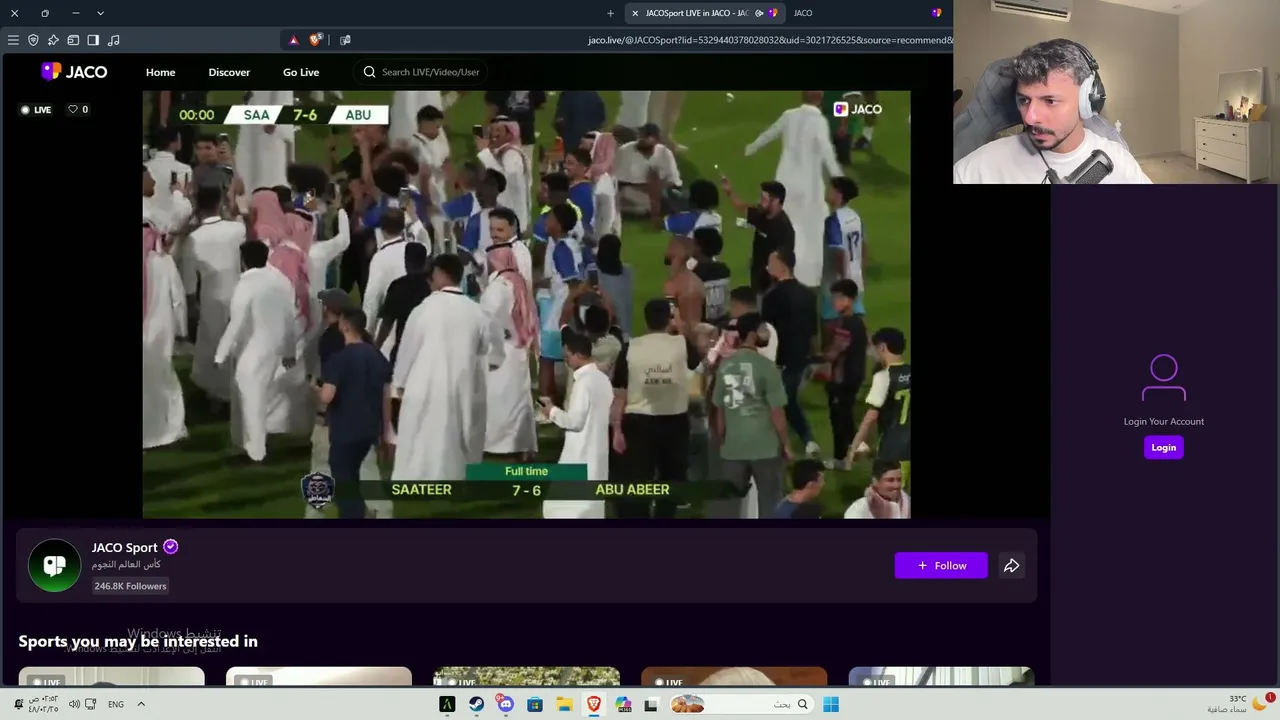1280x720 pixels.
Task: Open the Steam taskbar icon
Action: [x=476, y=704]
